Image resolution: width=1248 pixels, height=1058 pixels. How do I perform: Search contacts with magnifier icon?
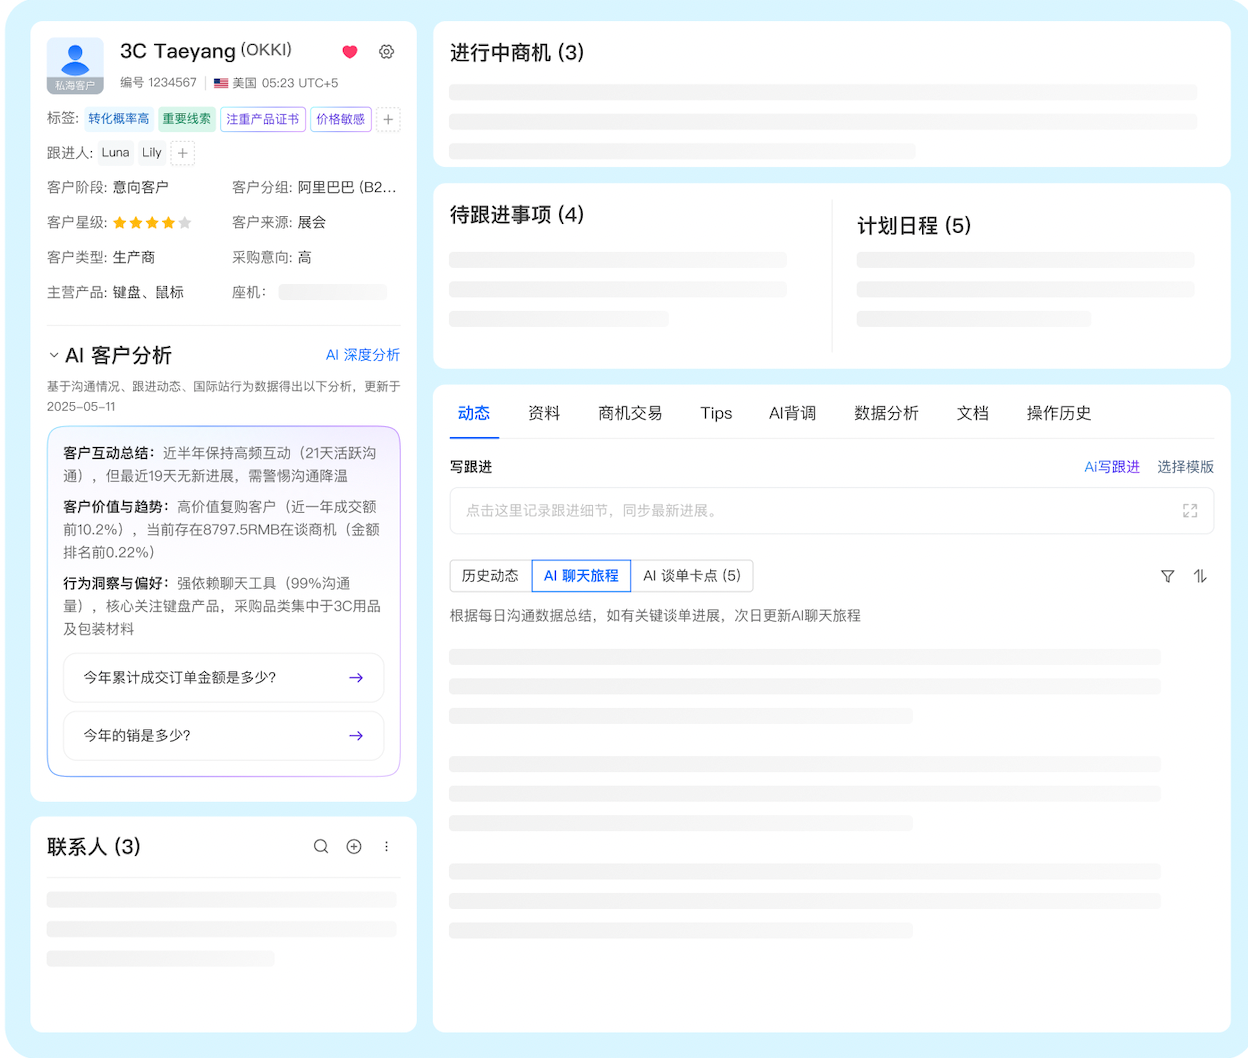point(321,847)
